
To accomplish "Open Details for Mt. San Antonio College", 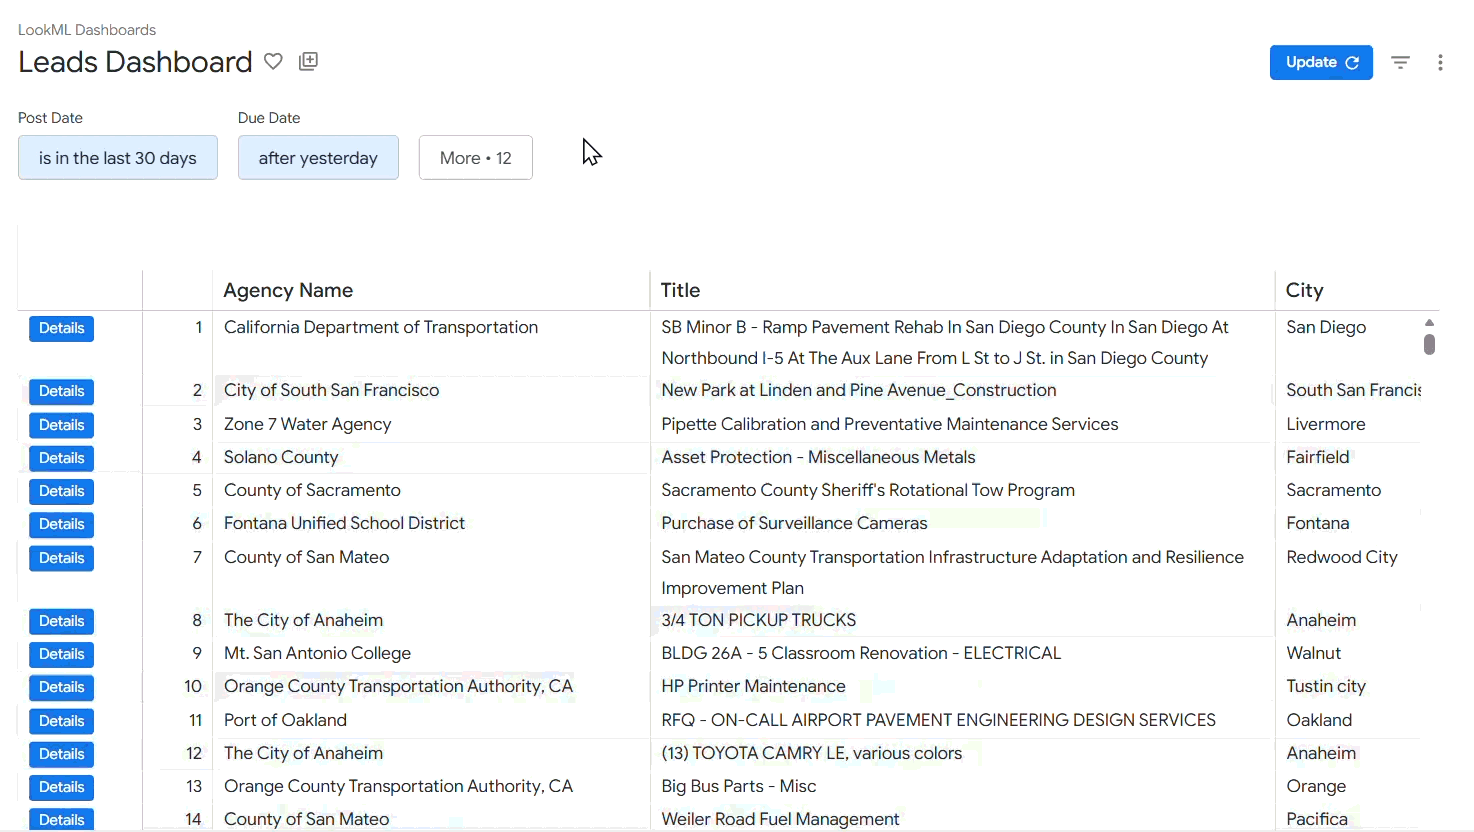I will click(61, 654).
